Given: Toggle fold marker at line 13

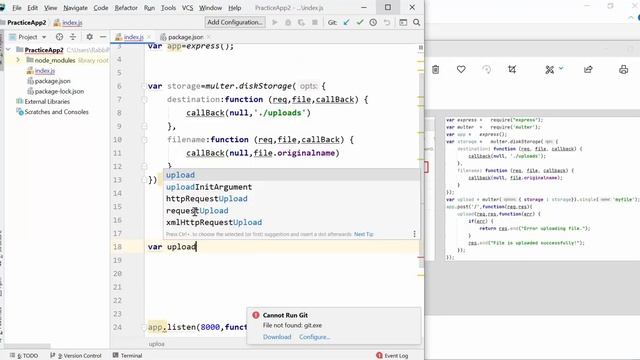Looking at the screenshot, I should click(144, 180).
